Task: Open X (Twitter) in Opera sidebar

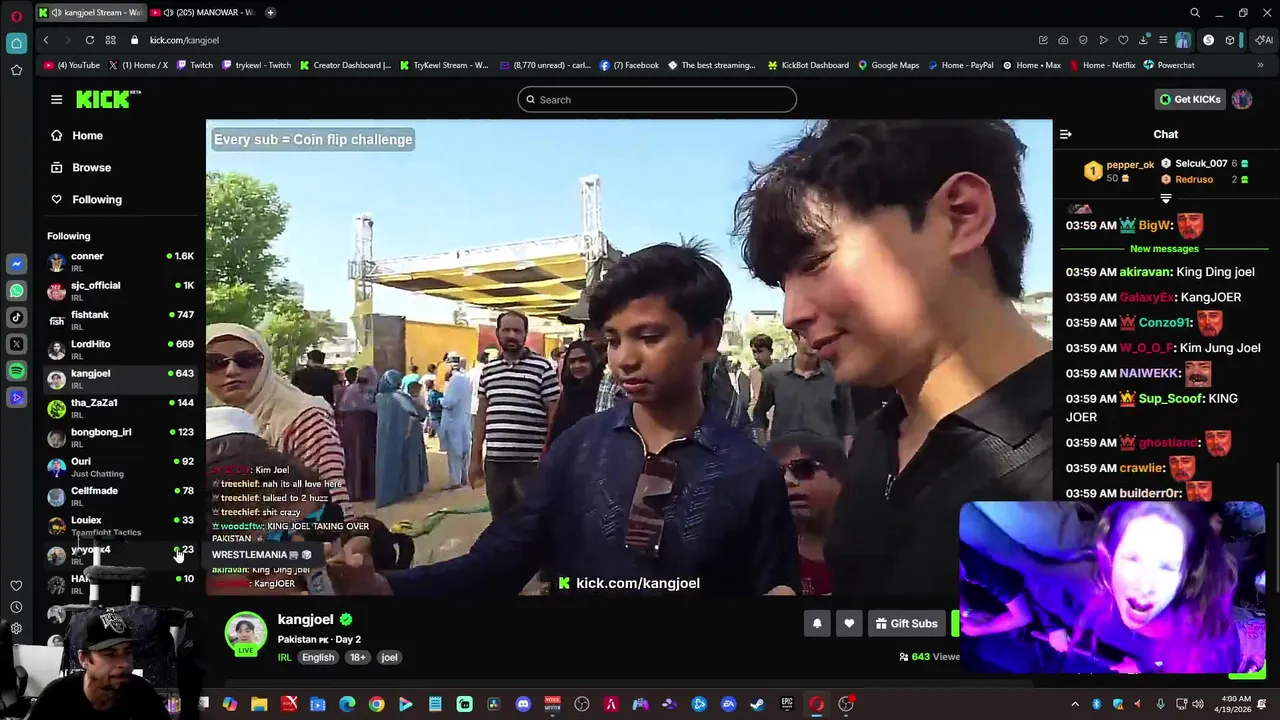Action: (x=16, y=344)
